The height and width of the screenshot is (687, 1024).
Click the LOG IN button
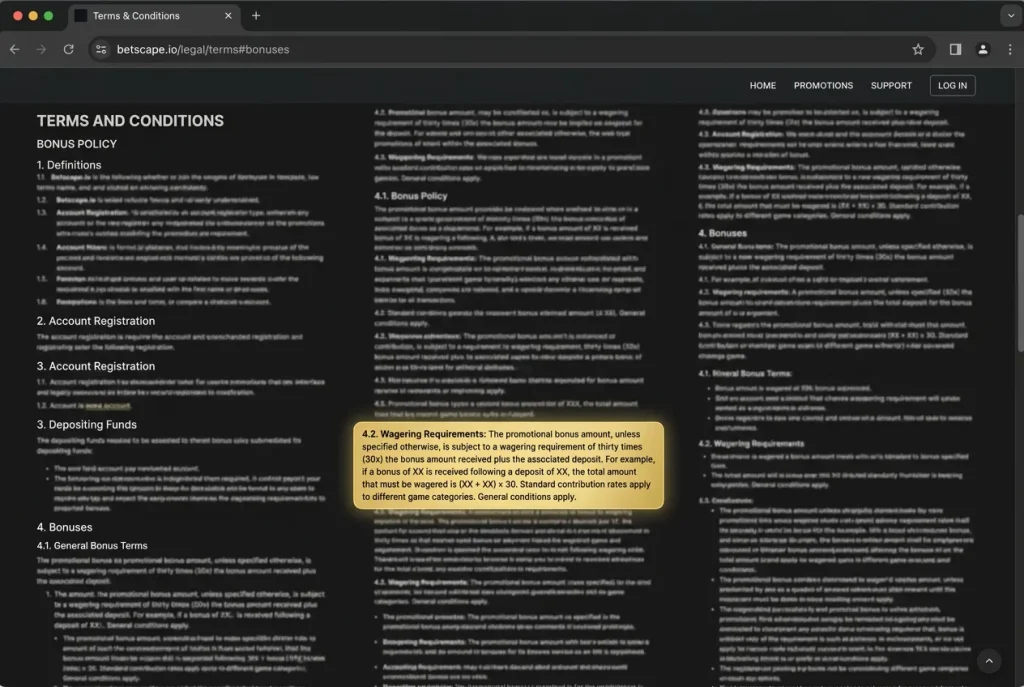(952, 86)
